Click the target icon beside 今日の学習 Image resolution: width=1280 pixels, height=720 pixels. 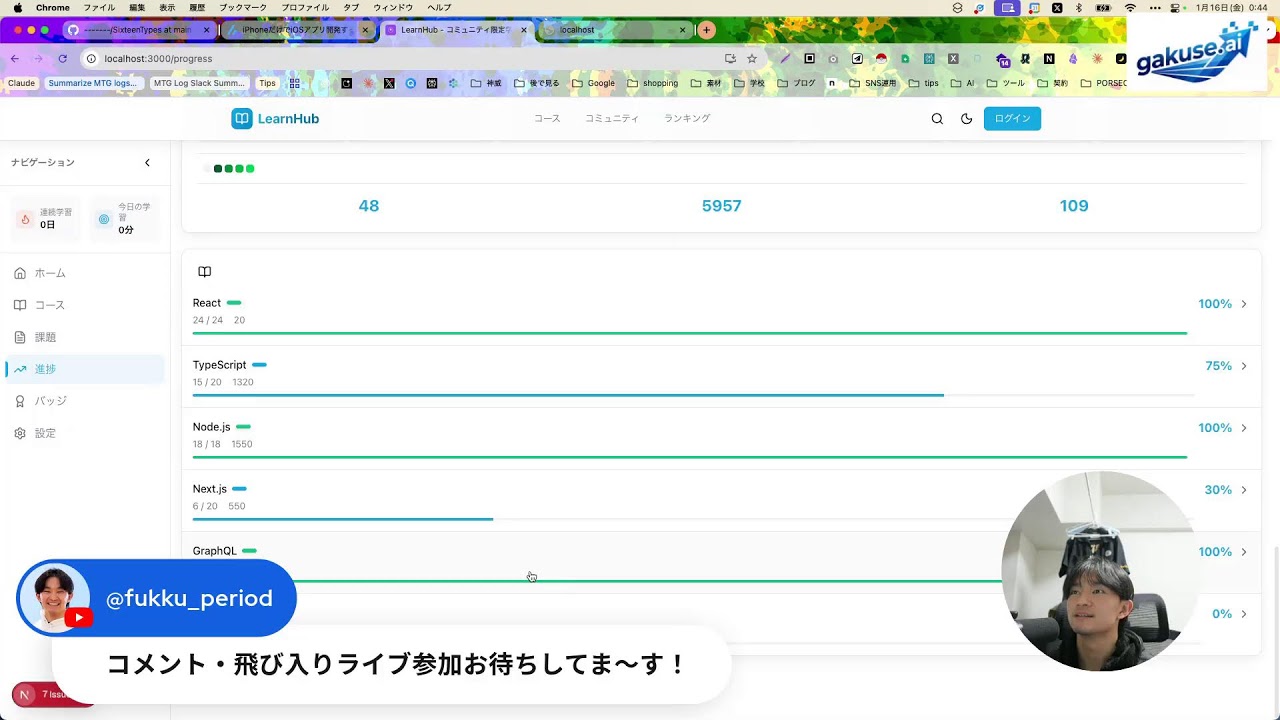tap(104, 219)
